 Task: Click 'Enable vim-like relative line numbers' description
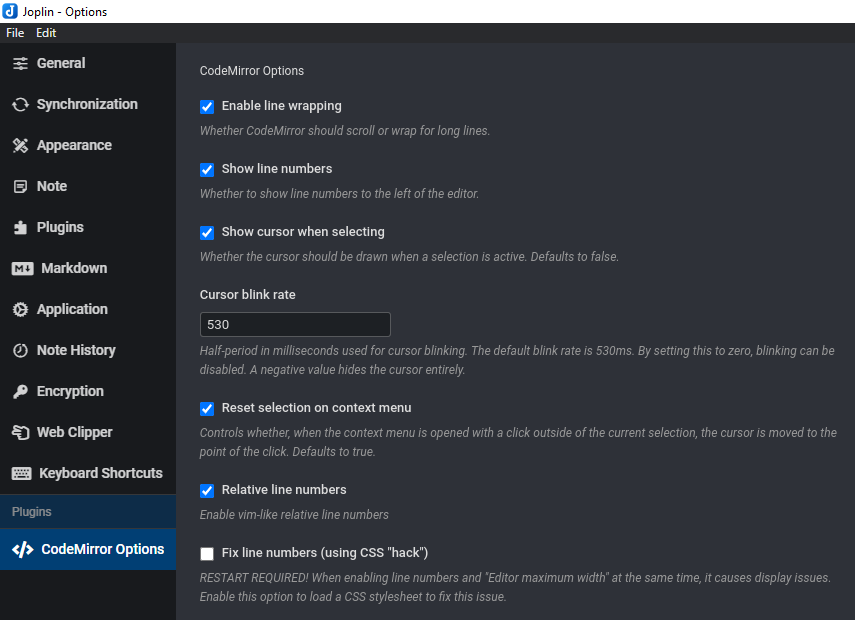294,515
